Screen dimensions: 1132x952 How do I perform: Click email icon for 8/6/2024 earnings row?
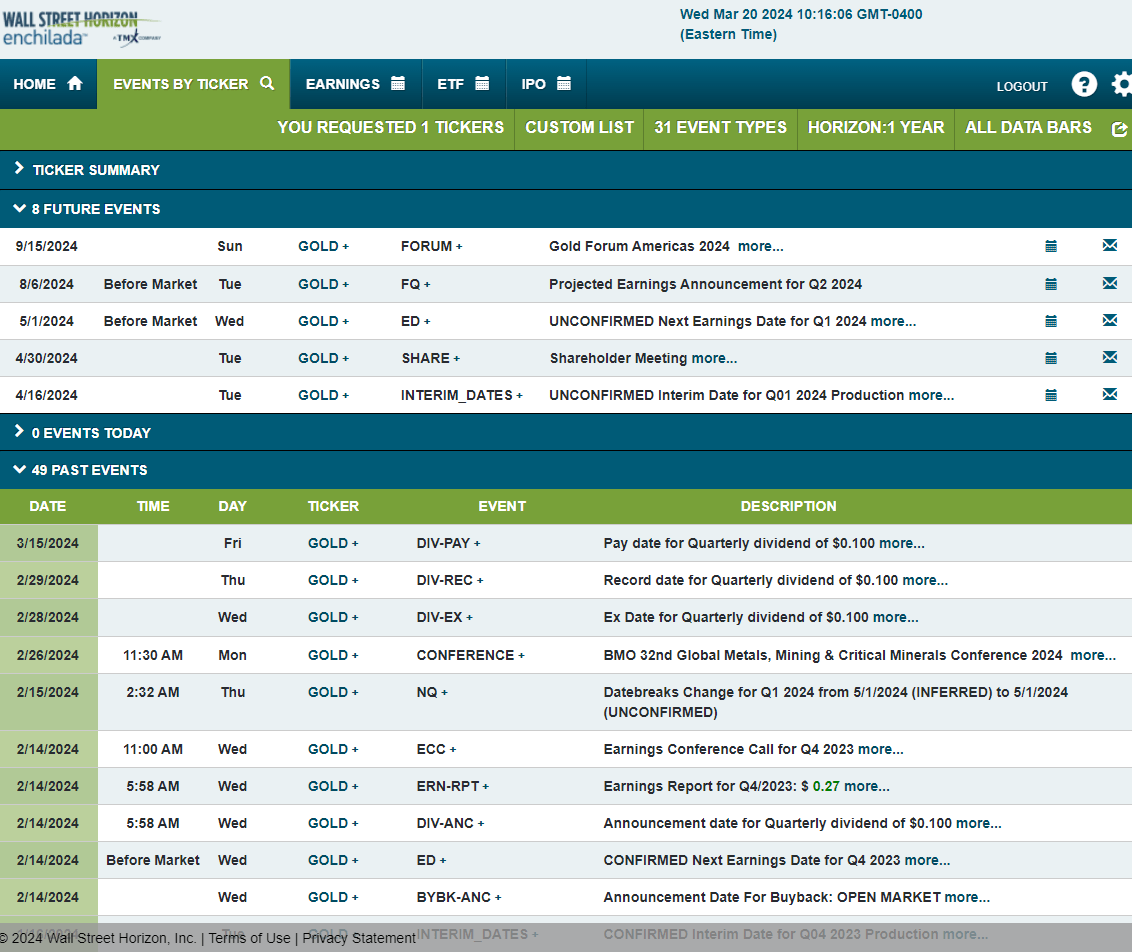click(x=1109, y=284)
